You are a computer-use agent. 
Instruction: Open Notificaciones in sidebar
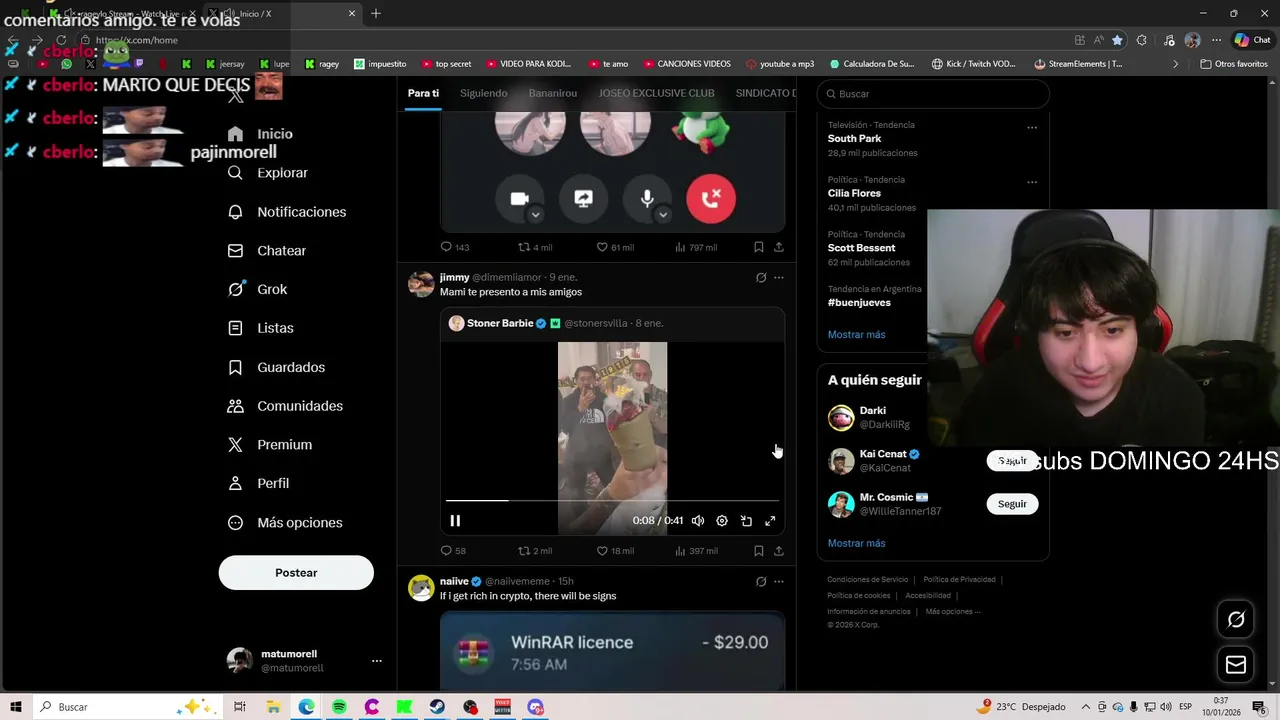click(287, 212)
